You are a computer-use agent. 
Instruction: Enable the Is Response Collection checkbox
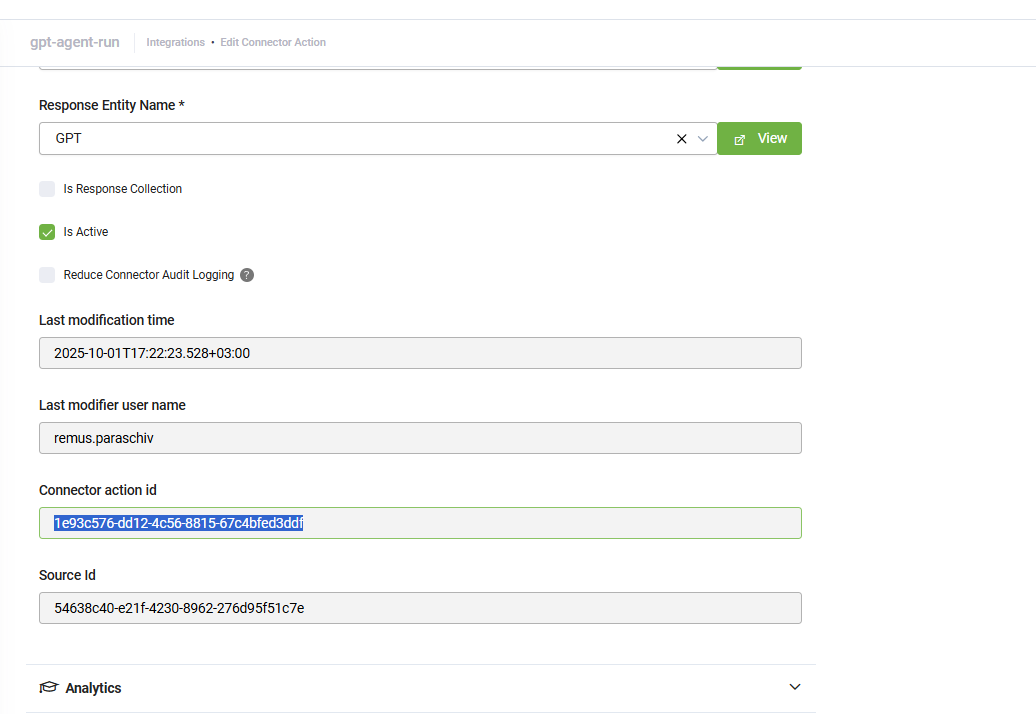tap(47, 189)
